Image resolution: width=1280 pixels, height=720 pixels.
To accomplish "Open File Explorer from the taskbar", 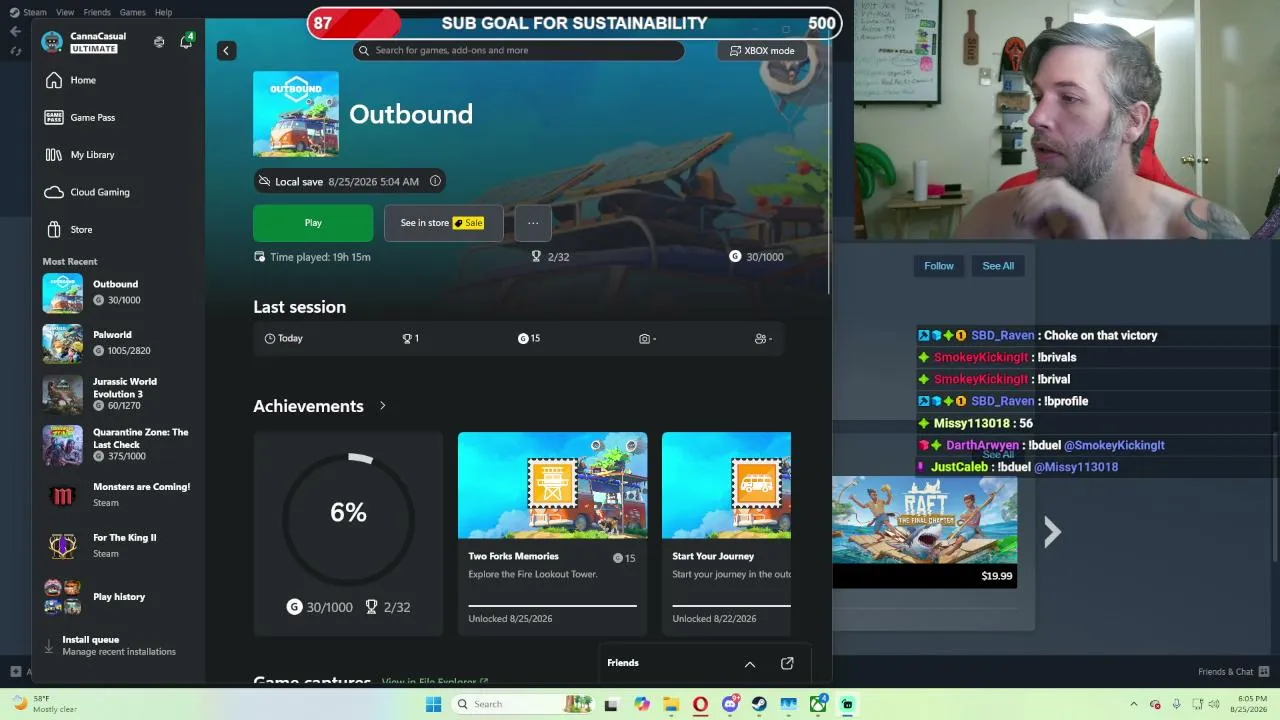I will tap(671, 704).
